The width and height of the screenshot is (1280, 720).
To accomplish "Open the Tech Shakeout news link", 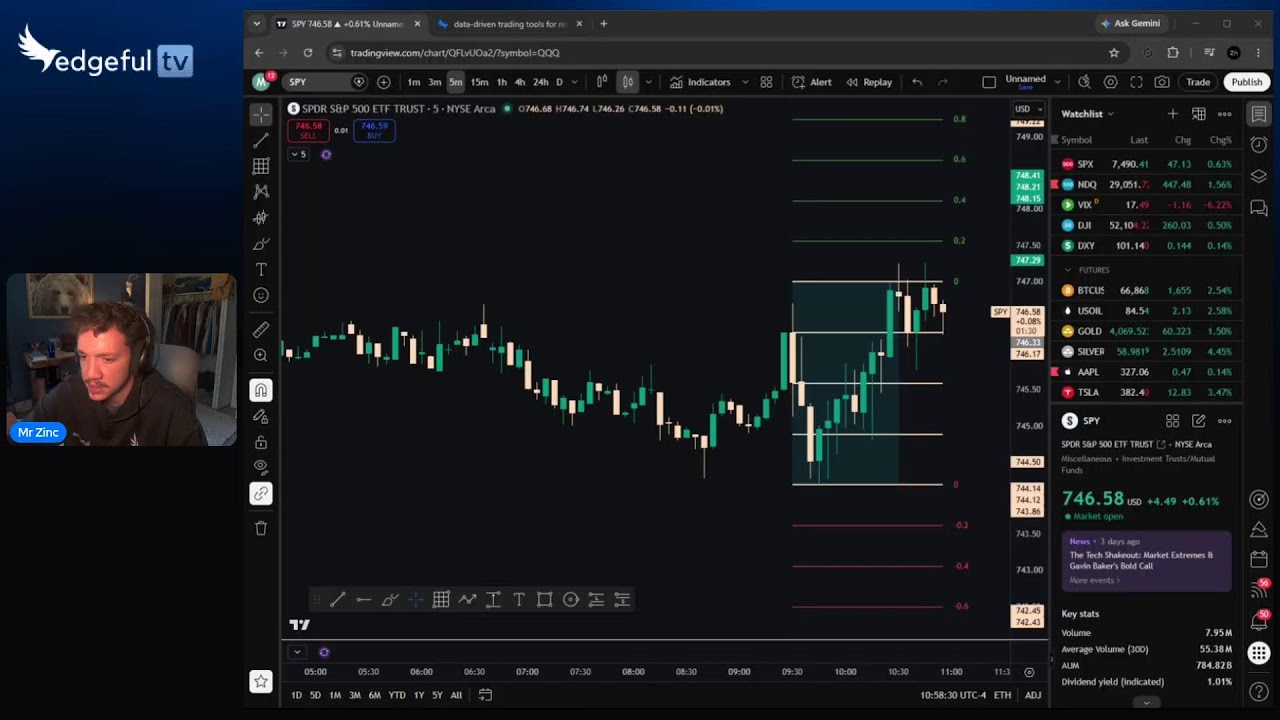I will tap(1141, 560).
